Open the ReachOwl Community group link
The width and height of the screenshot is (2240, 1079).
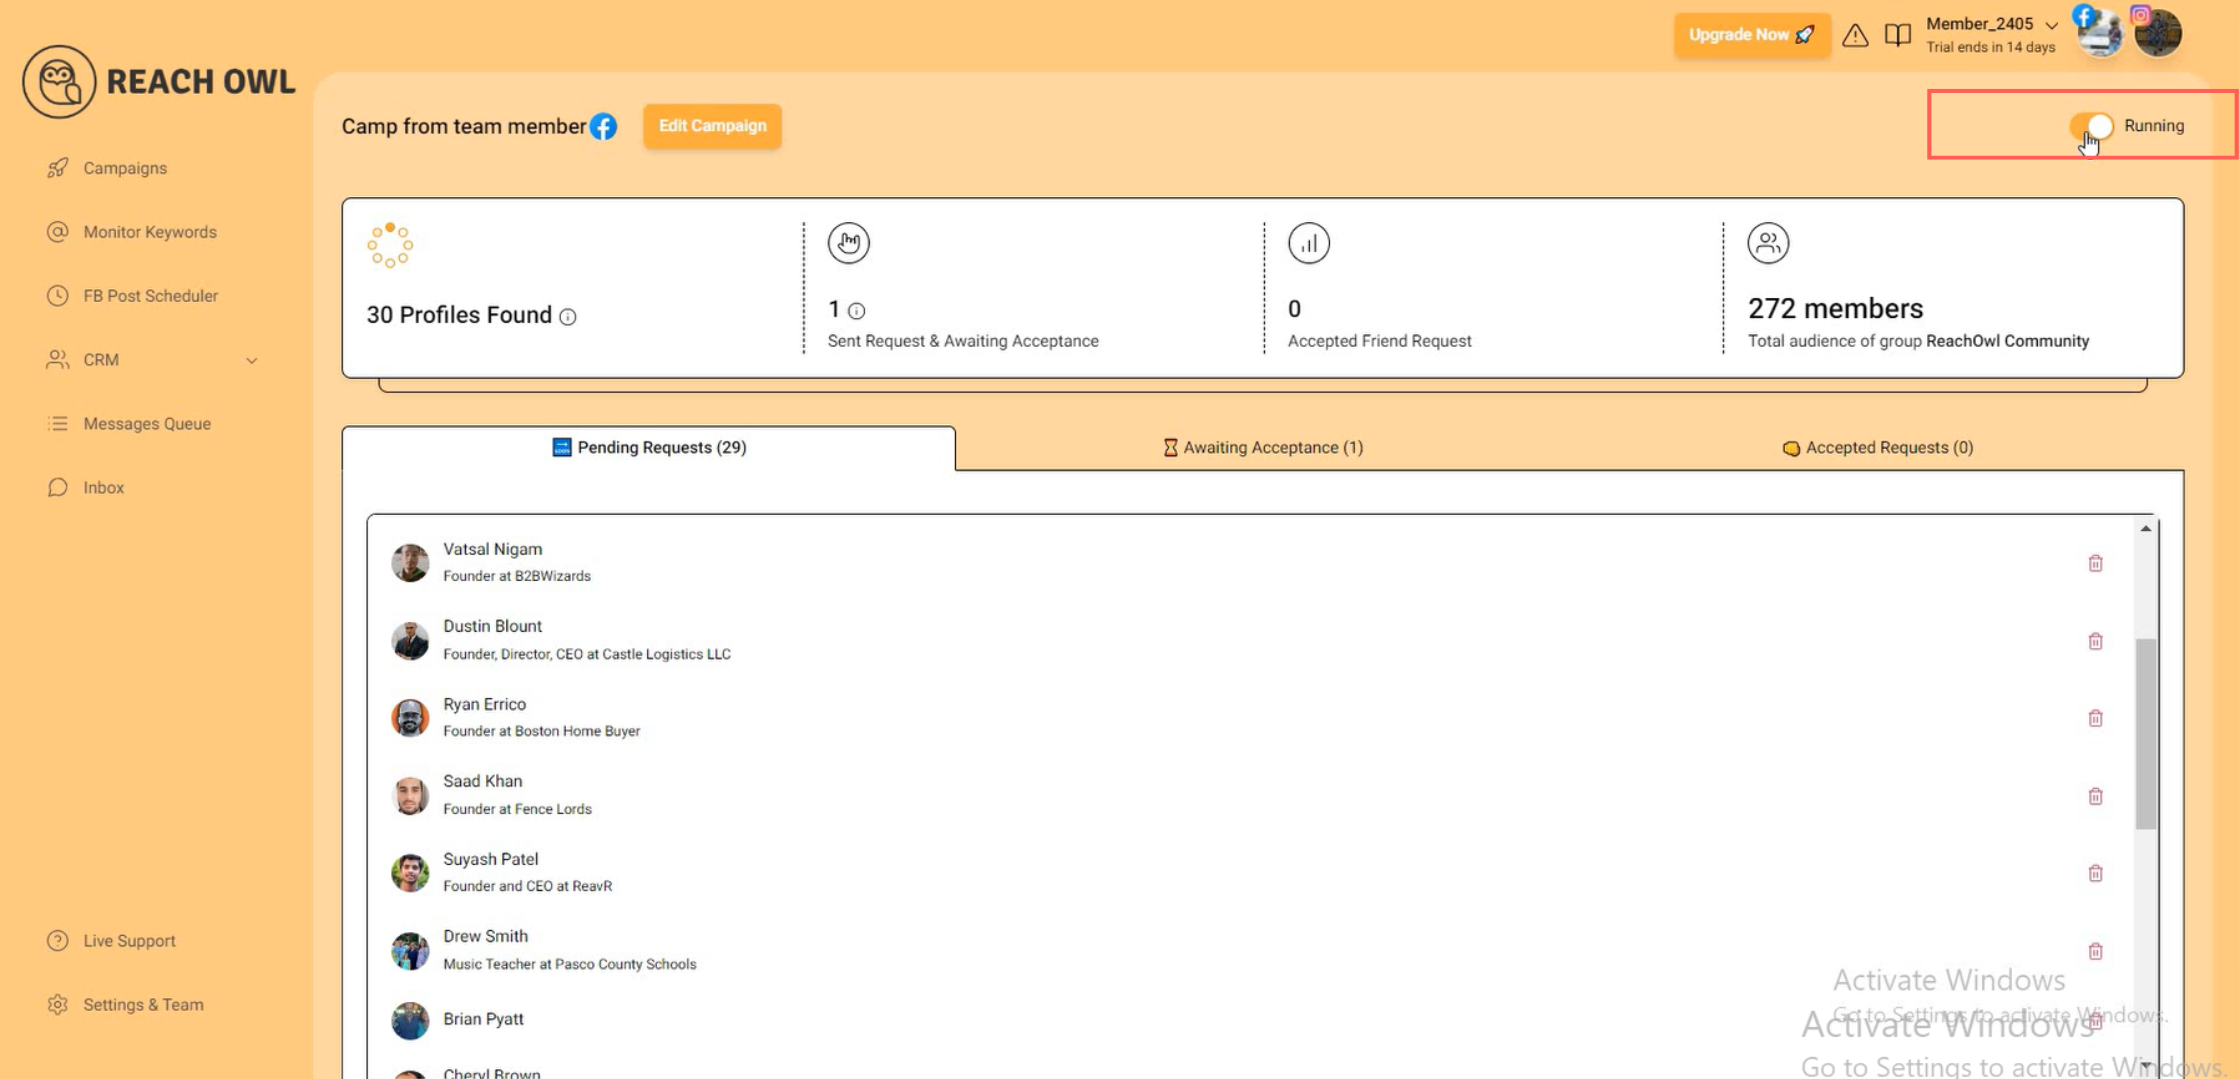coord(2007,341)
